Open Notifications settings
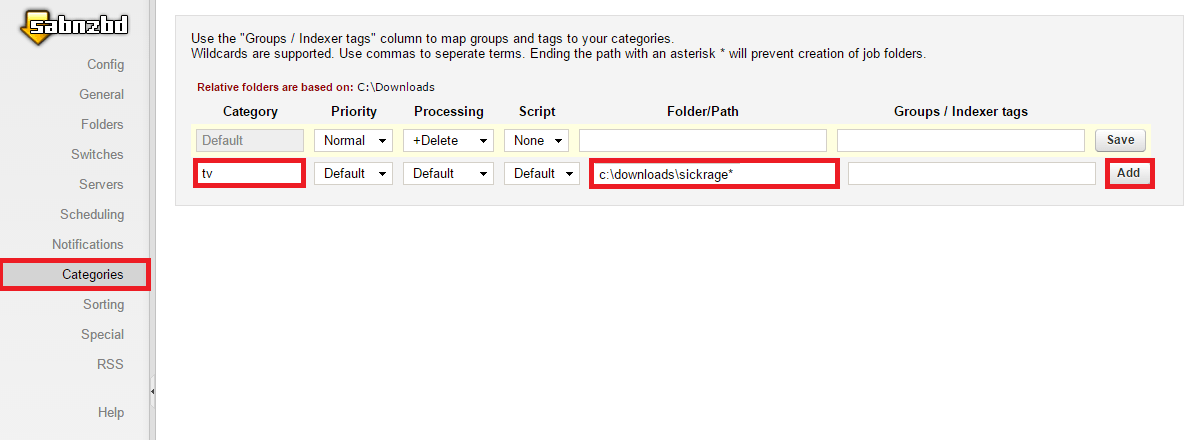This screenshot has height=440, width=1184. (88, 245)
